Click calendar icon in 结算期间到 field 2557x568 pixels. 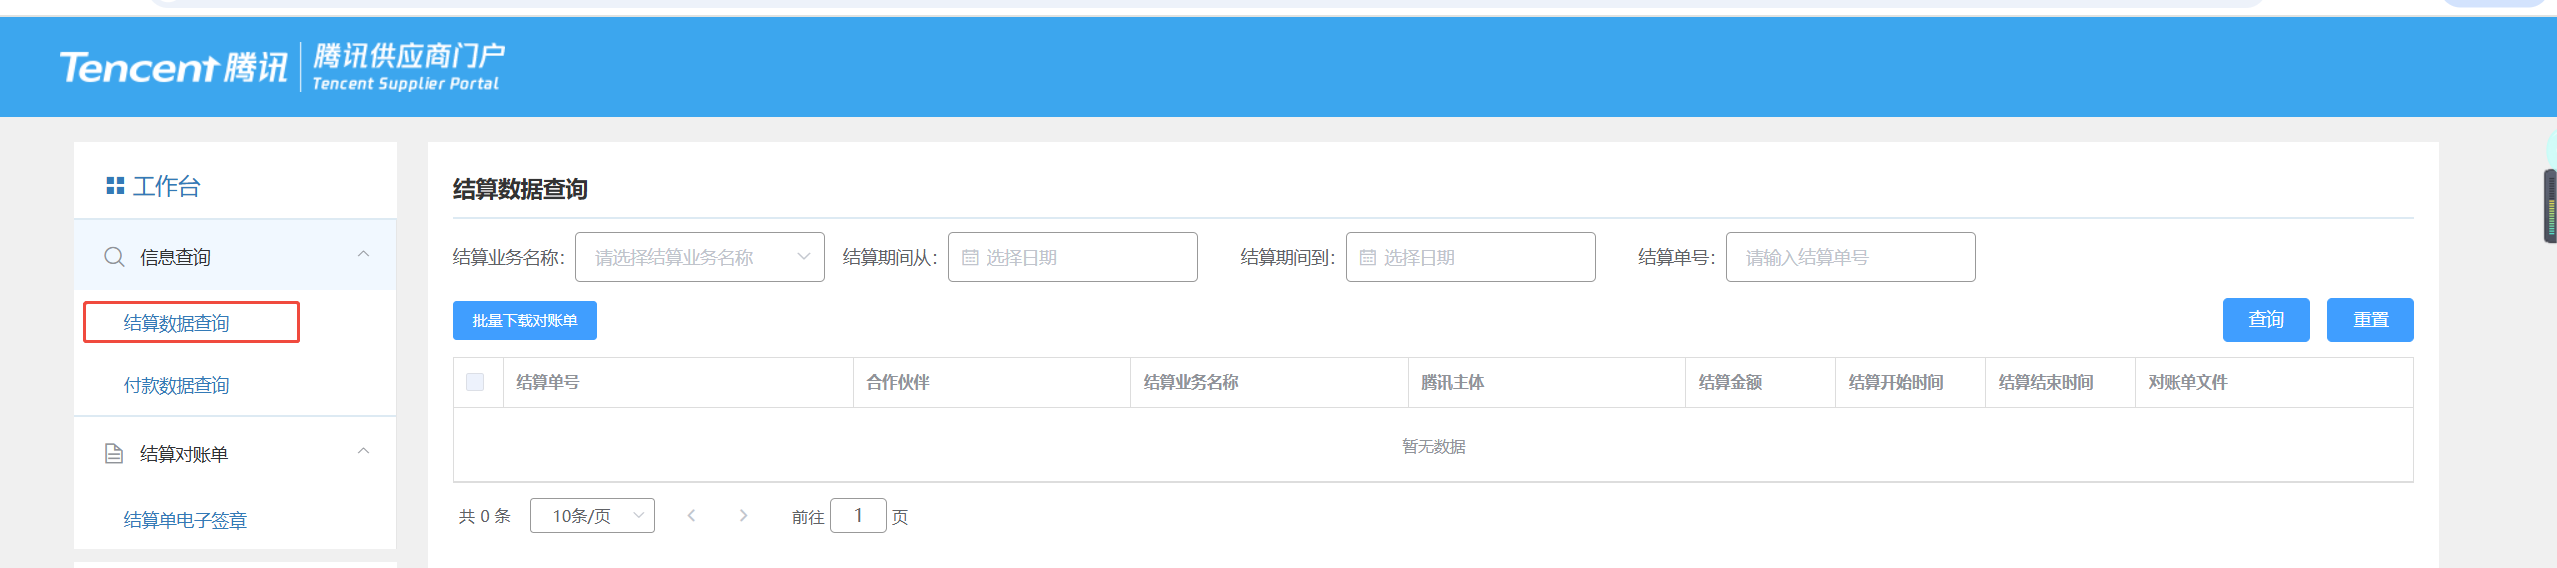(1368, 258)
